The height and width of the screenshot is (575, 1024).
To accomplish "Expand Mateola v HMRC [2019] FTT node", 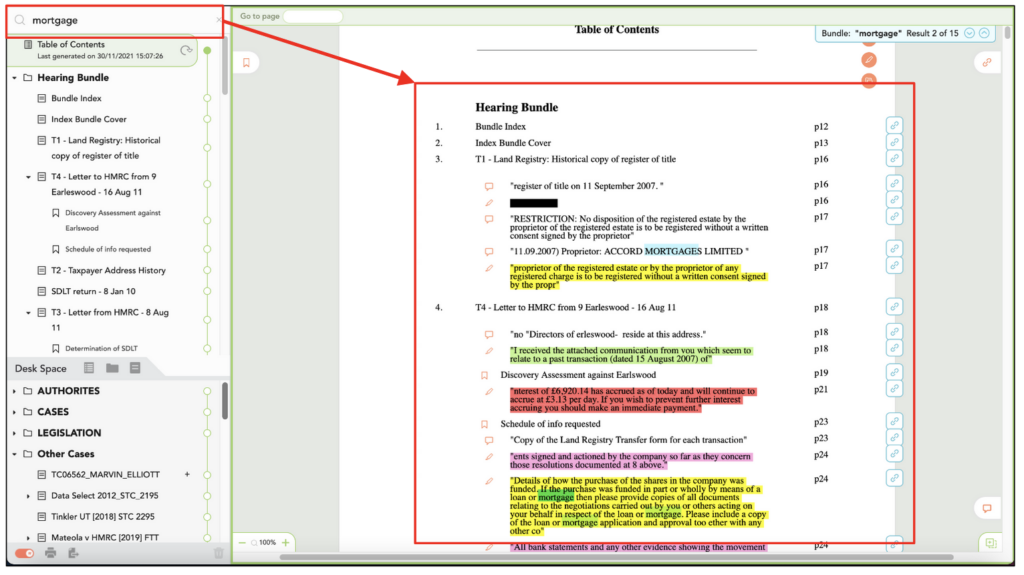I will [x=28, y=538].
